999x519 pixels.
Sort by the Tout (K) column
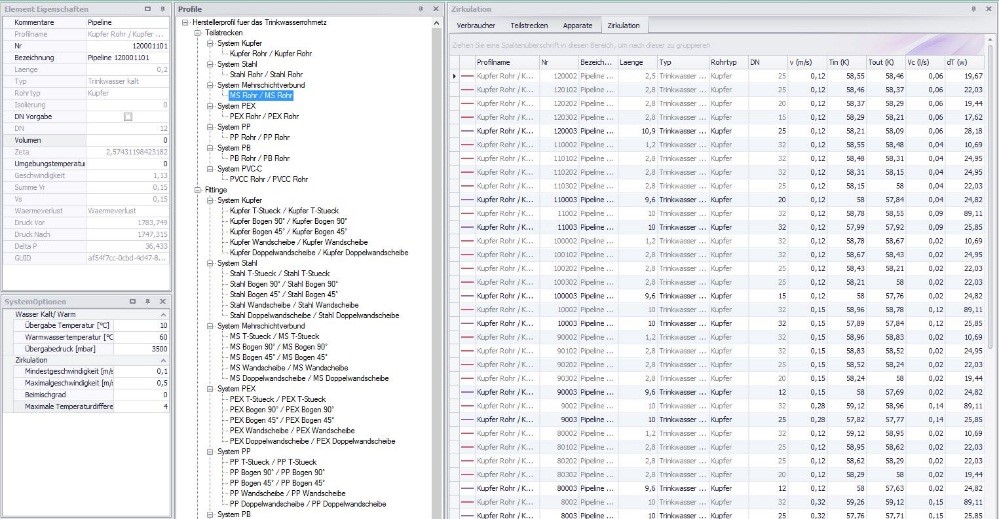coord(885,62)
